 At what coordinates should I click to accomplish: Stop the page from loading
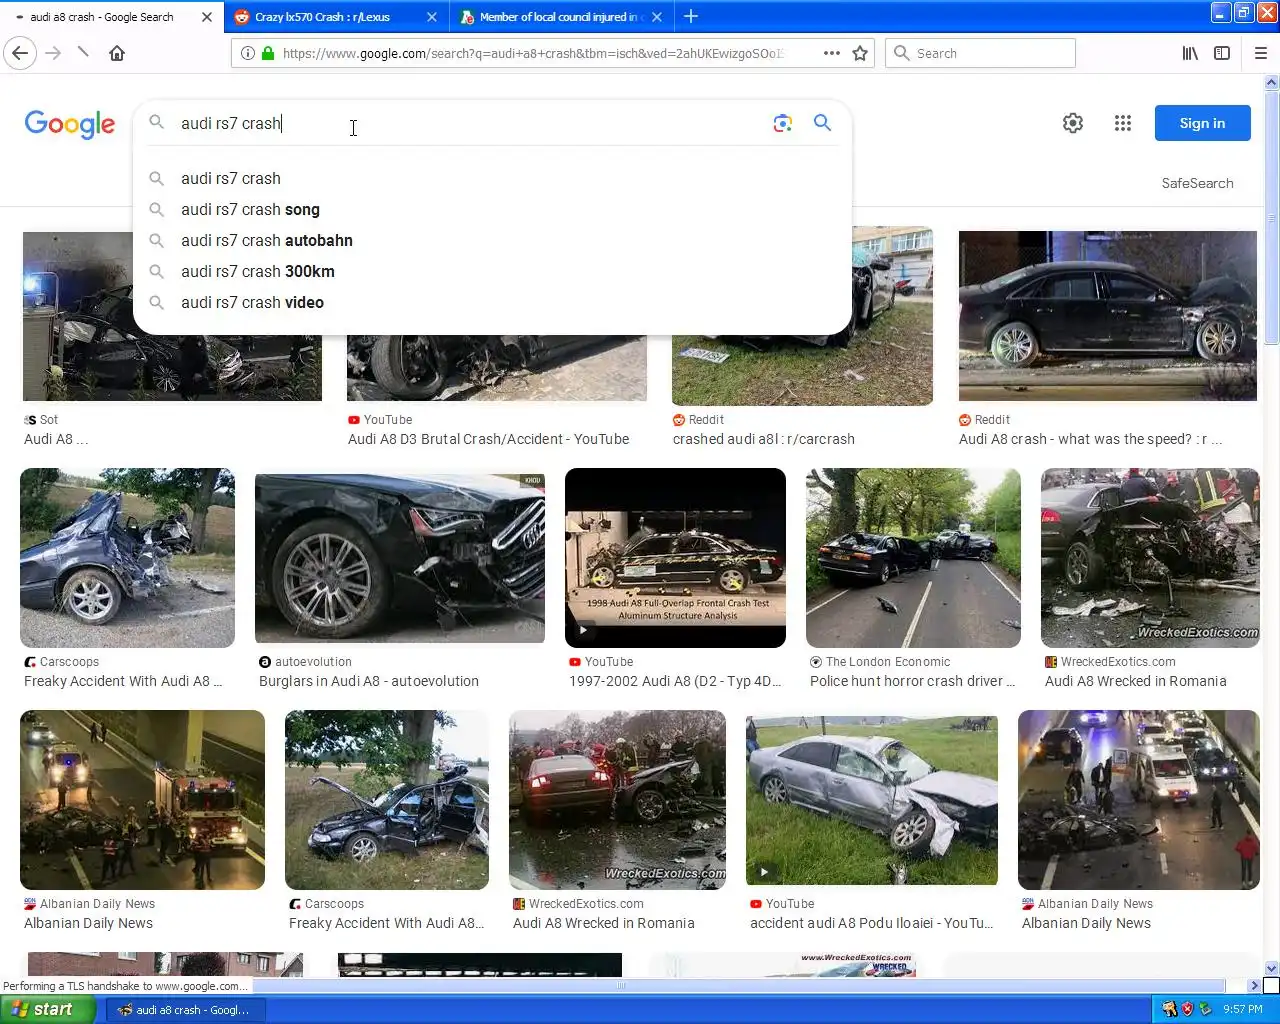(84, 53)
